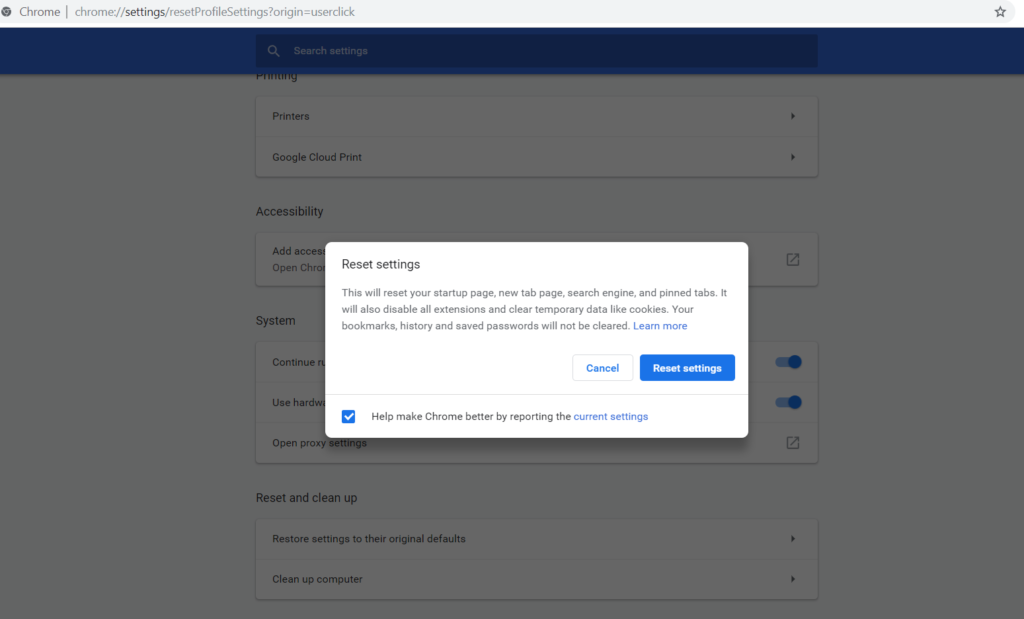
Task: Click the bookmark star icon
Action: point(1000,12)
